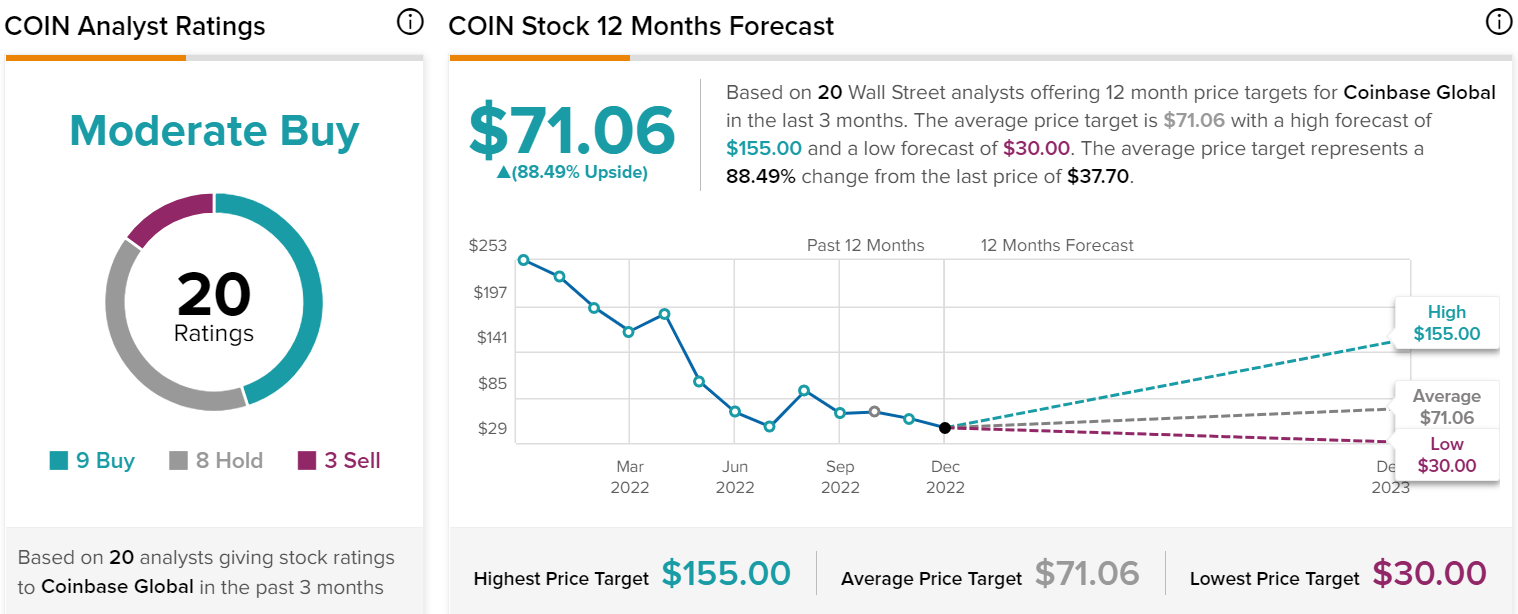
Task: Select the gray square icon beside 8 Hold
Action: tap(180, 459)
